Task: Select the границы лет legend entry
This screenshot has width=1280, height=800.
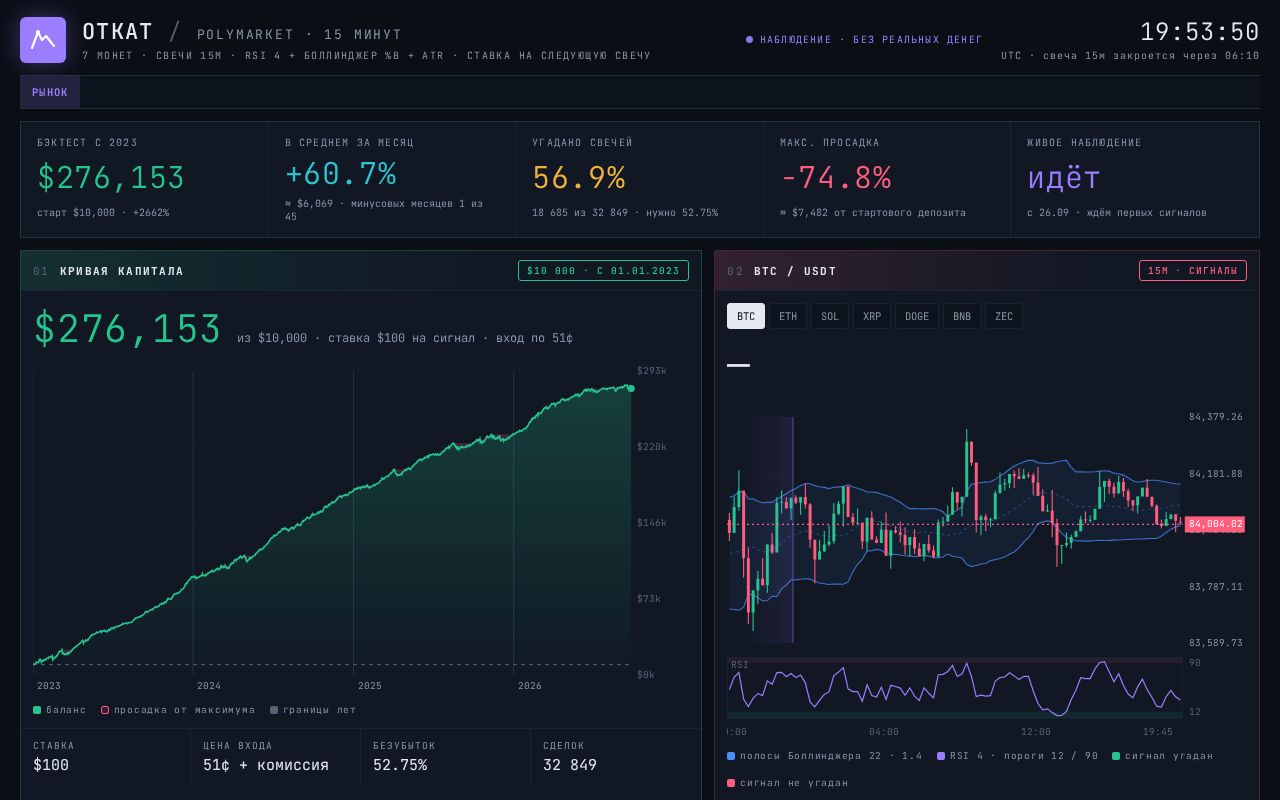Action: click(x=313, y=710)
